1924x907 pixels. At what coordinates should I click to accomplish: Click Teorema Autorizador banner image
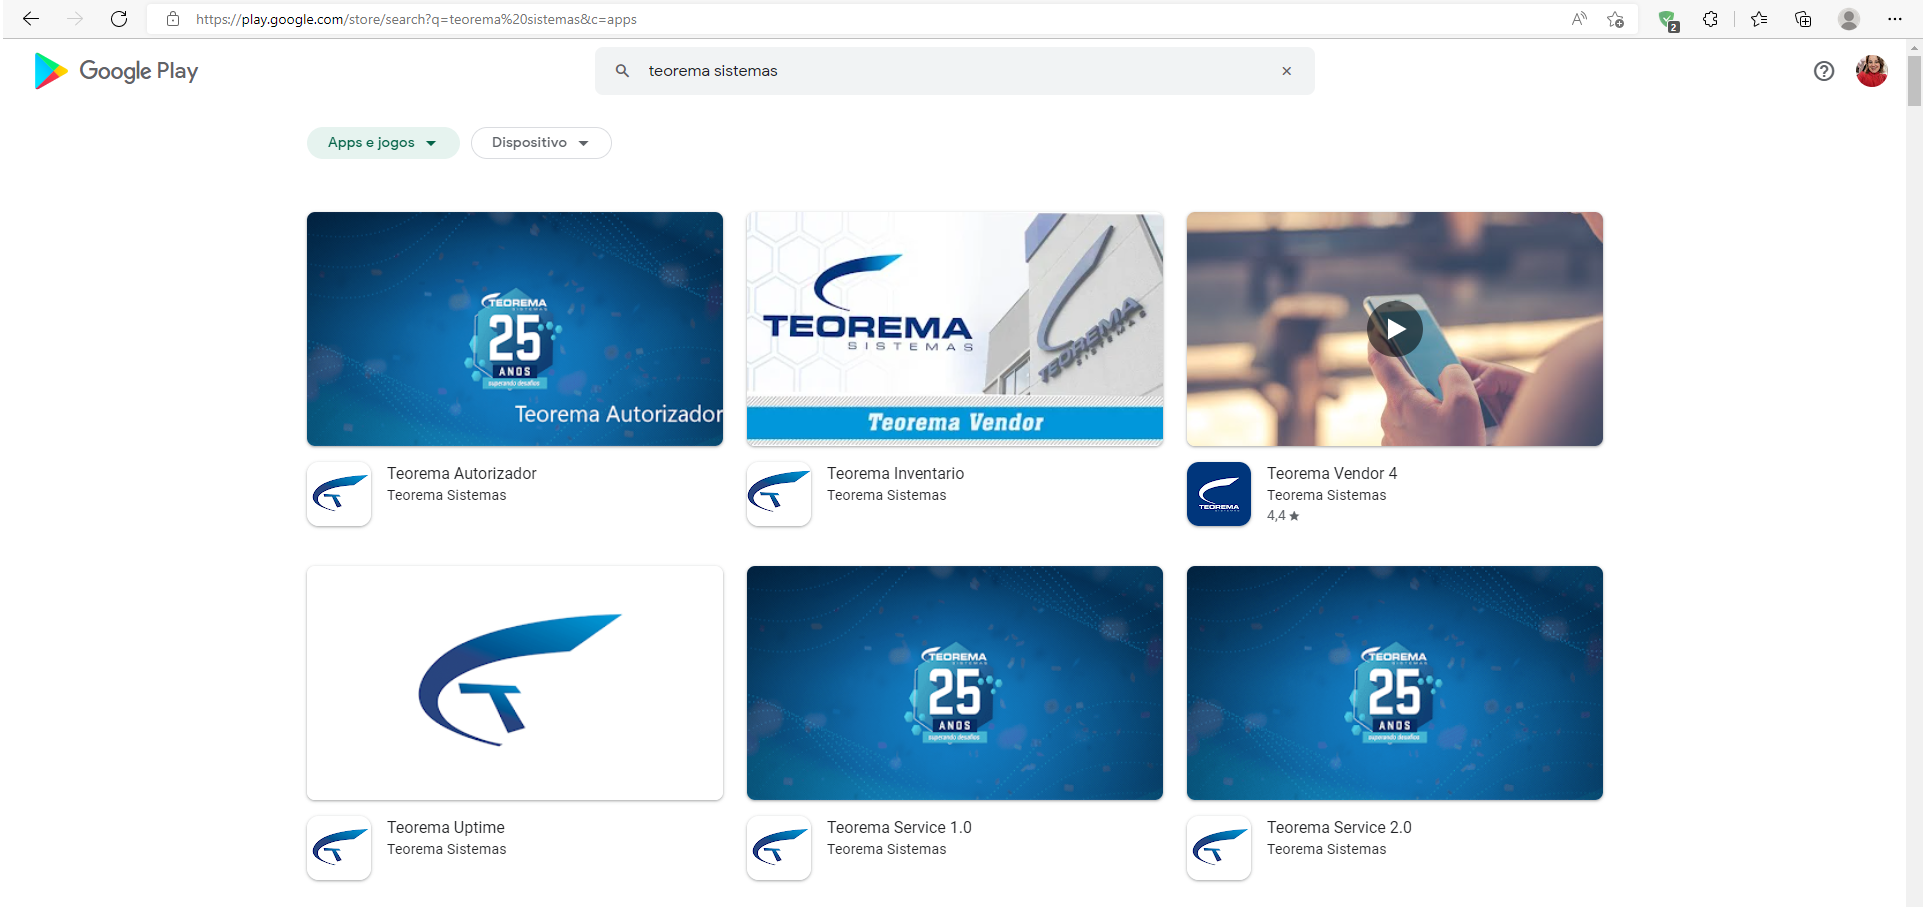515,329
